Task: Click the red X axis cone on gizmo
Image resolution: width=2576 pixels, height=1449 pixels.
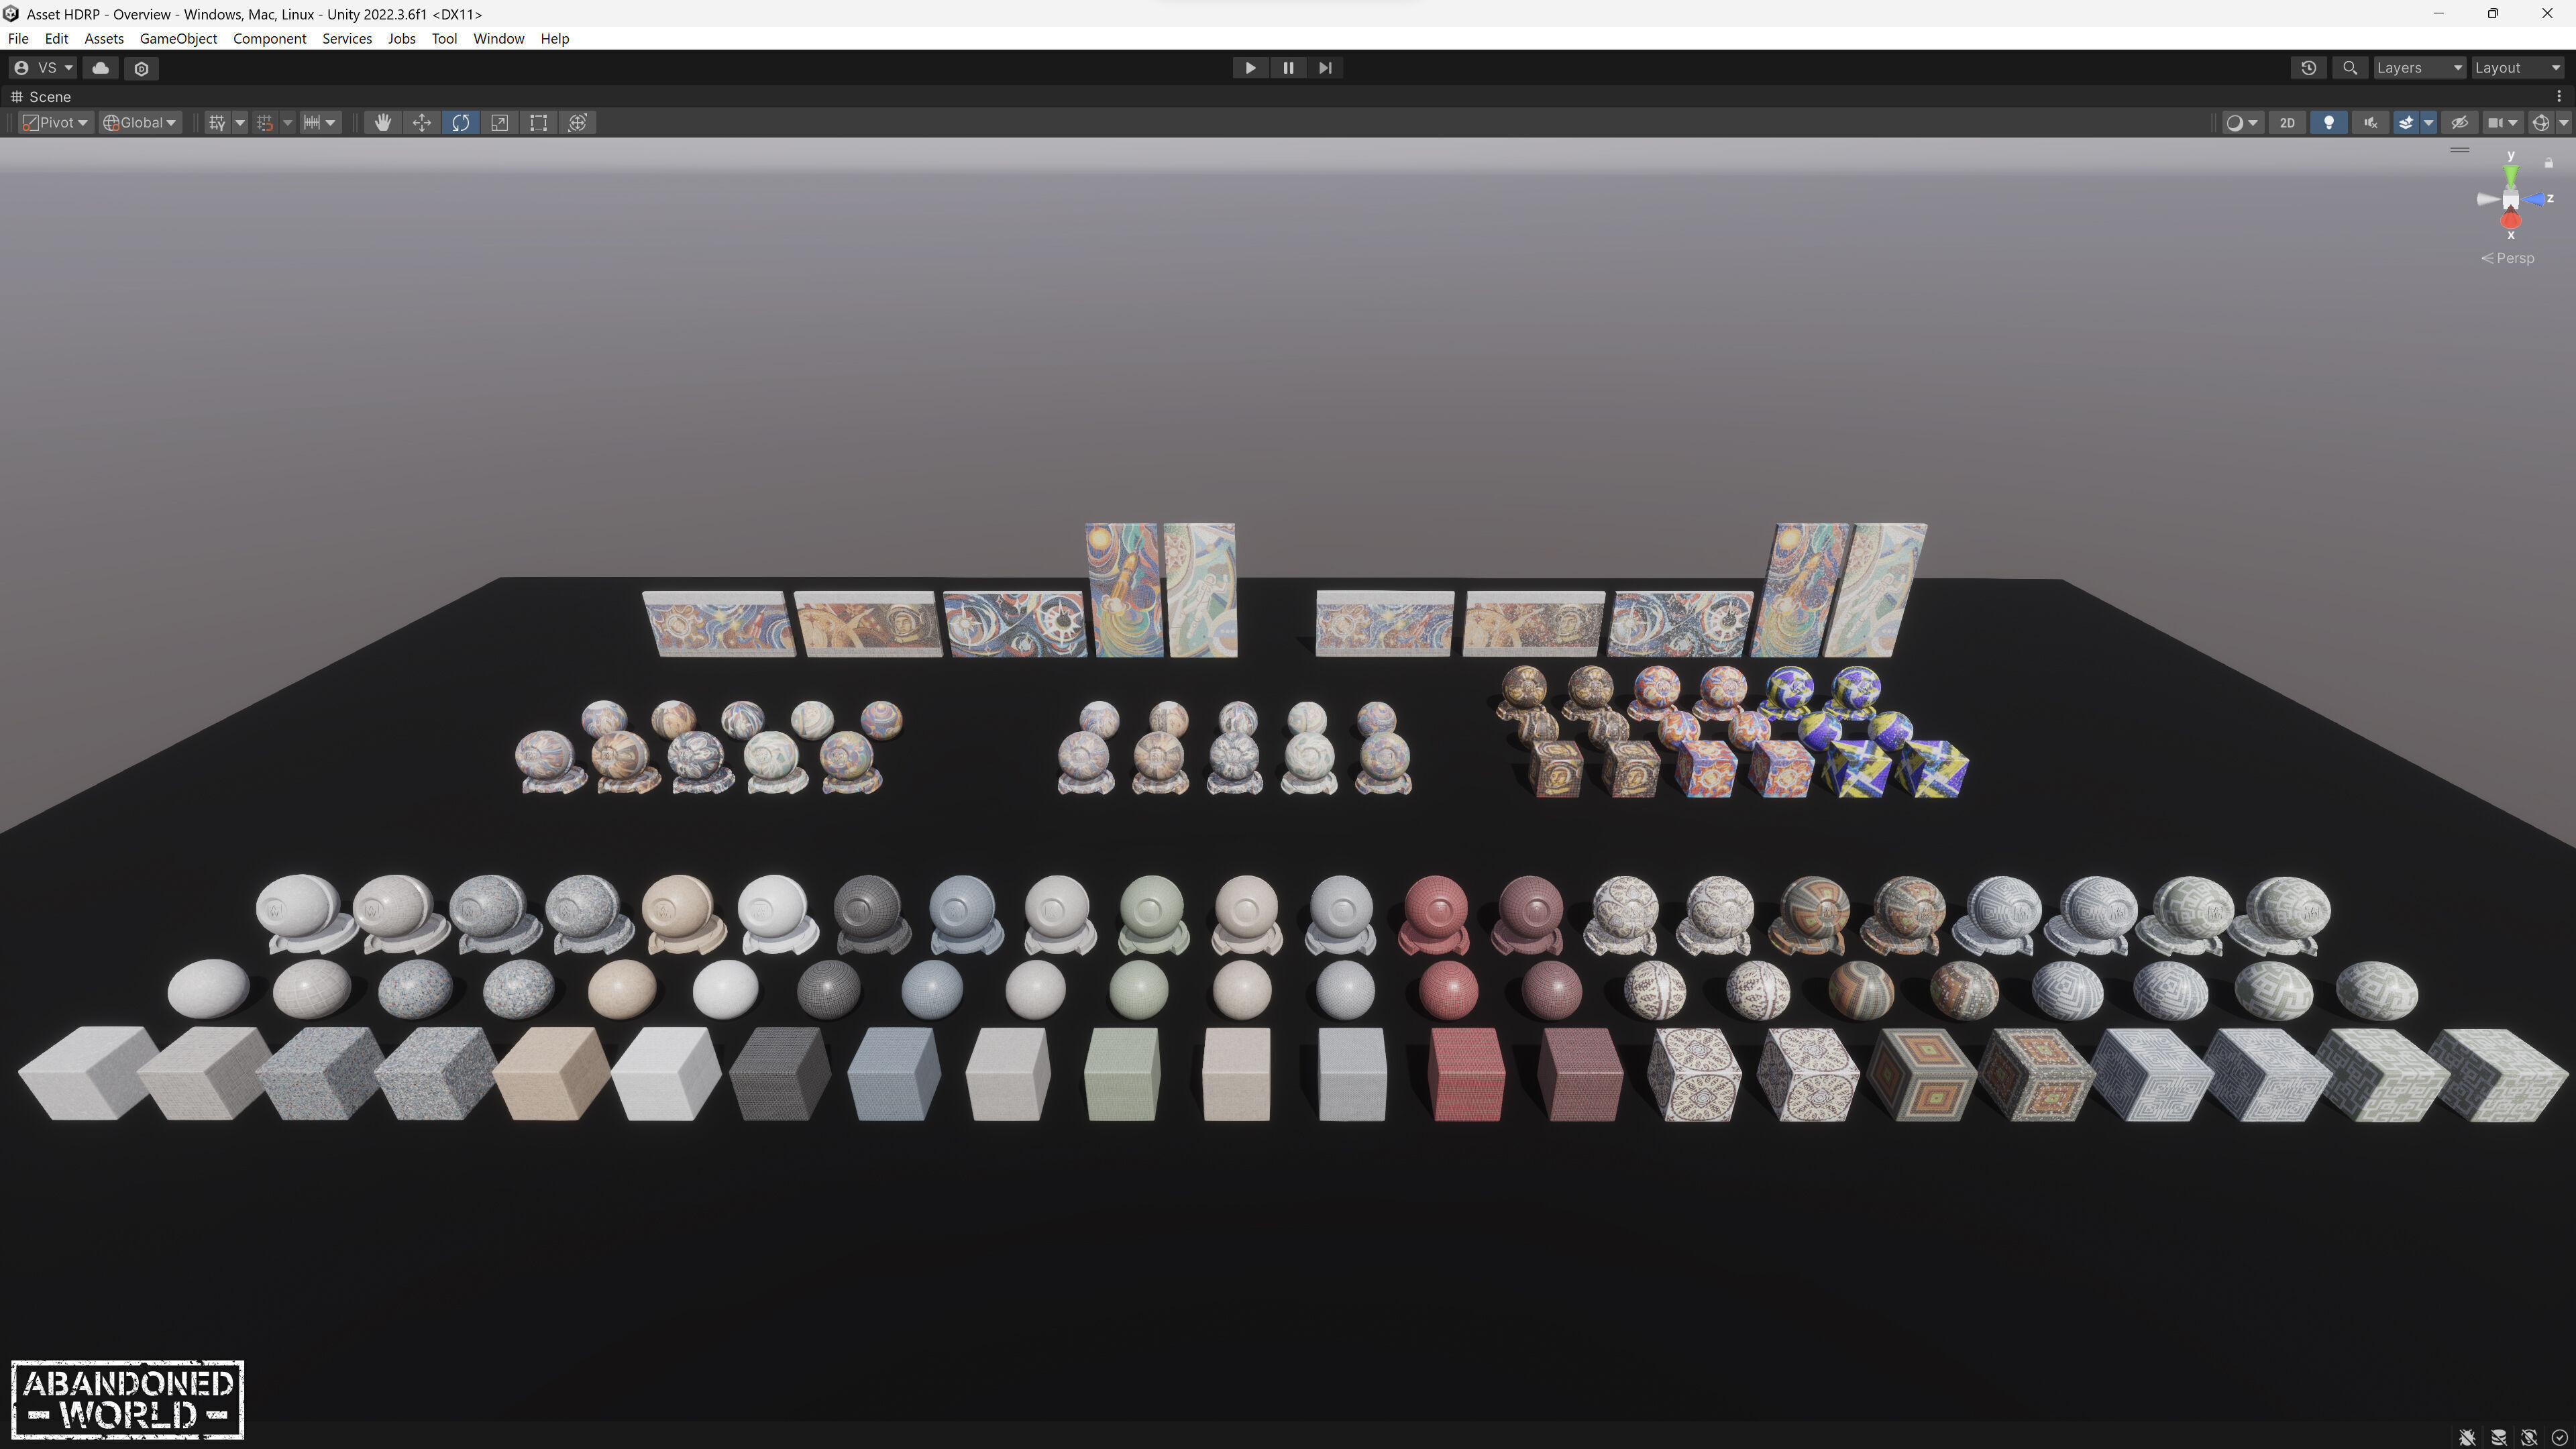Action: tap(2510, 221)
